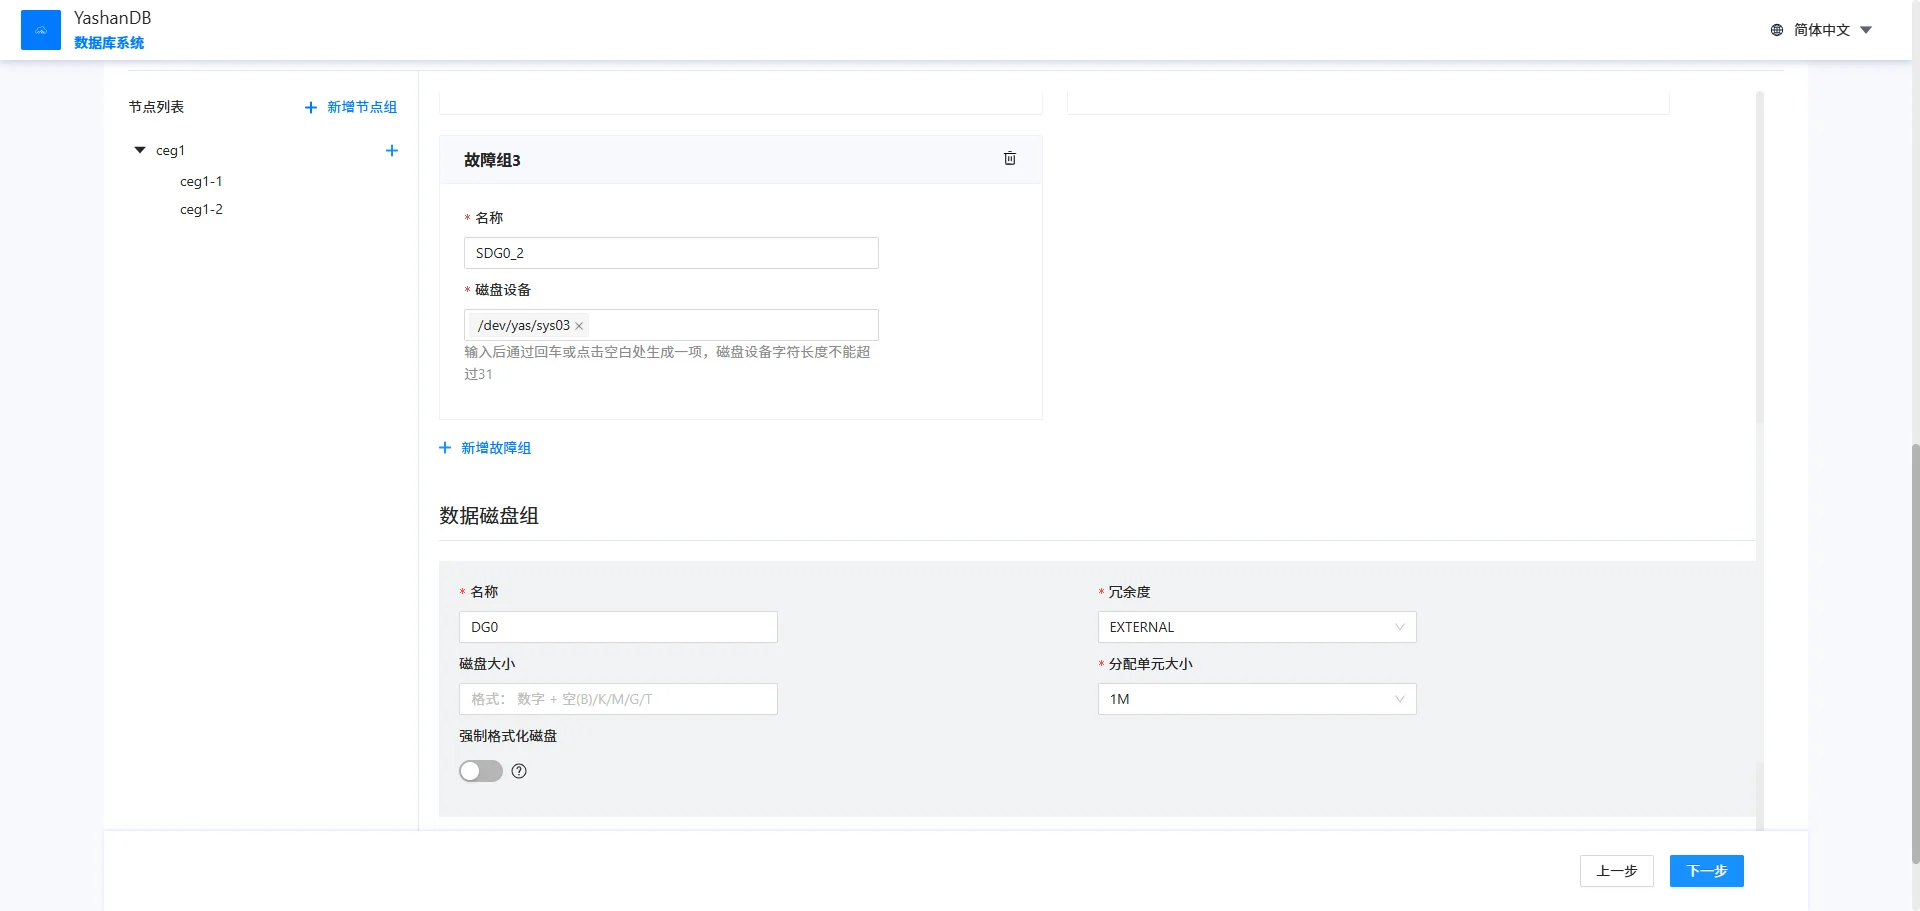Click the 上一步 button
This screenshot has width=1920, height=911.
pyautogui.click(x=1616, y=871)
